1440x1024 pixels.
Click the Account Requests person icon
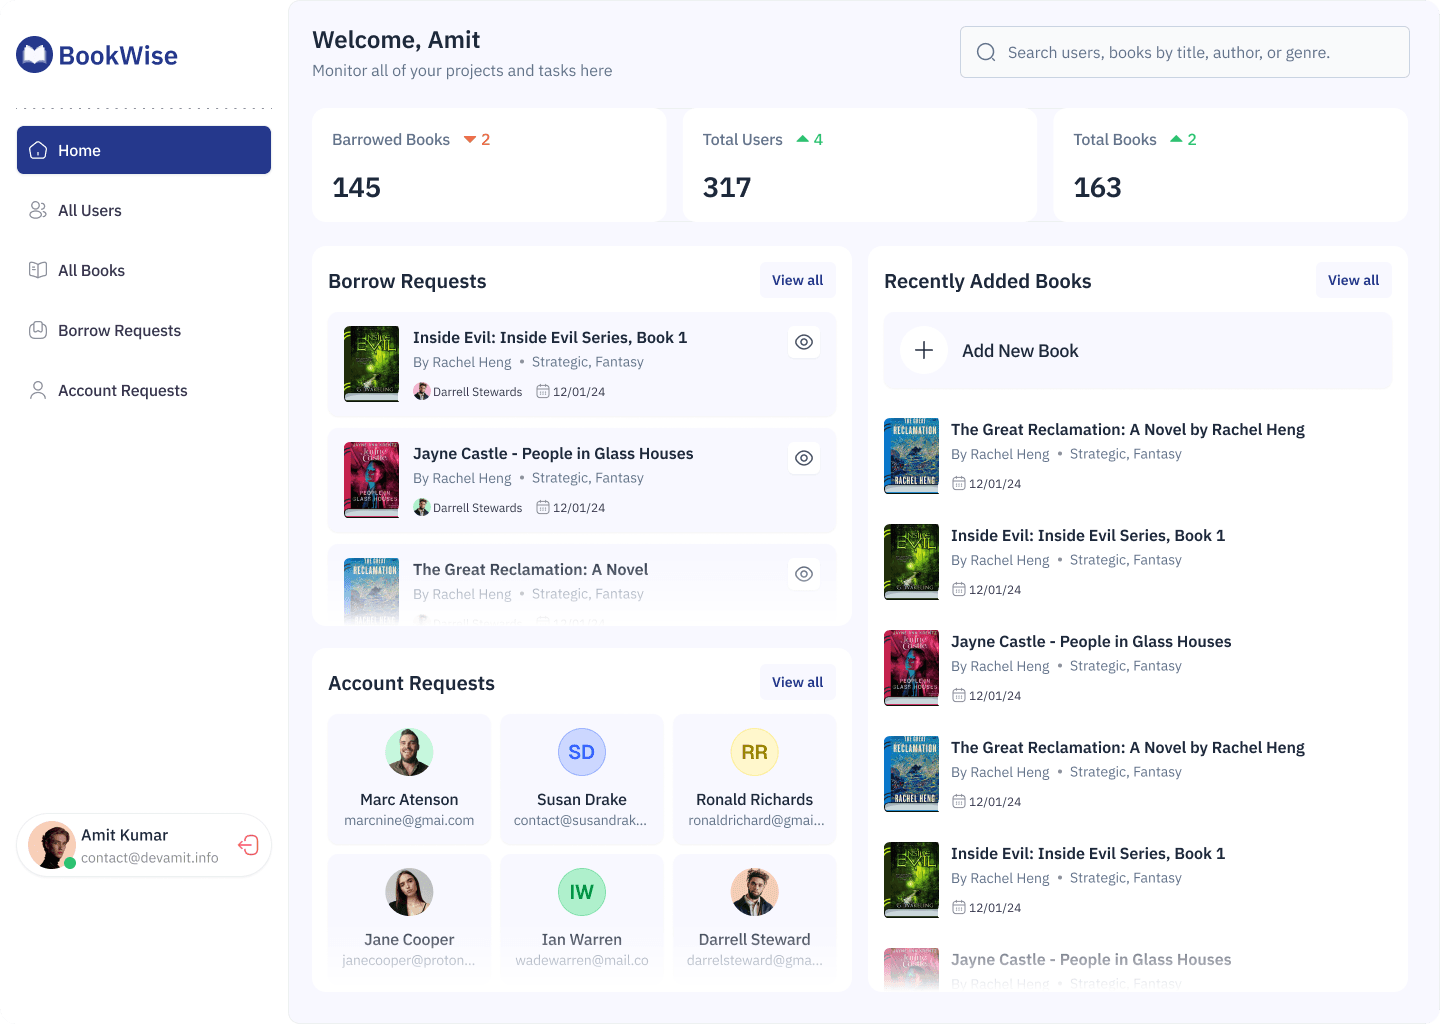(38, 390)
